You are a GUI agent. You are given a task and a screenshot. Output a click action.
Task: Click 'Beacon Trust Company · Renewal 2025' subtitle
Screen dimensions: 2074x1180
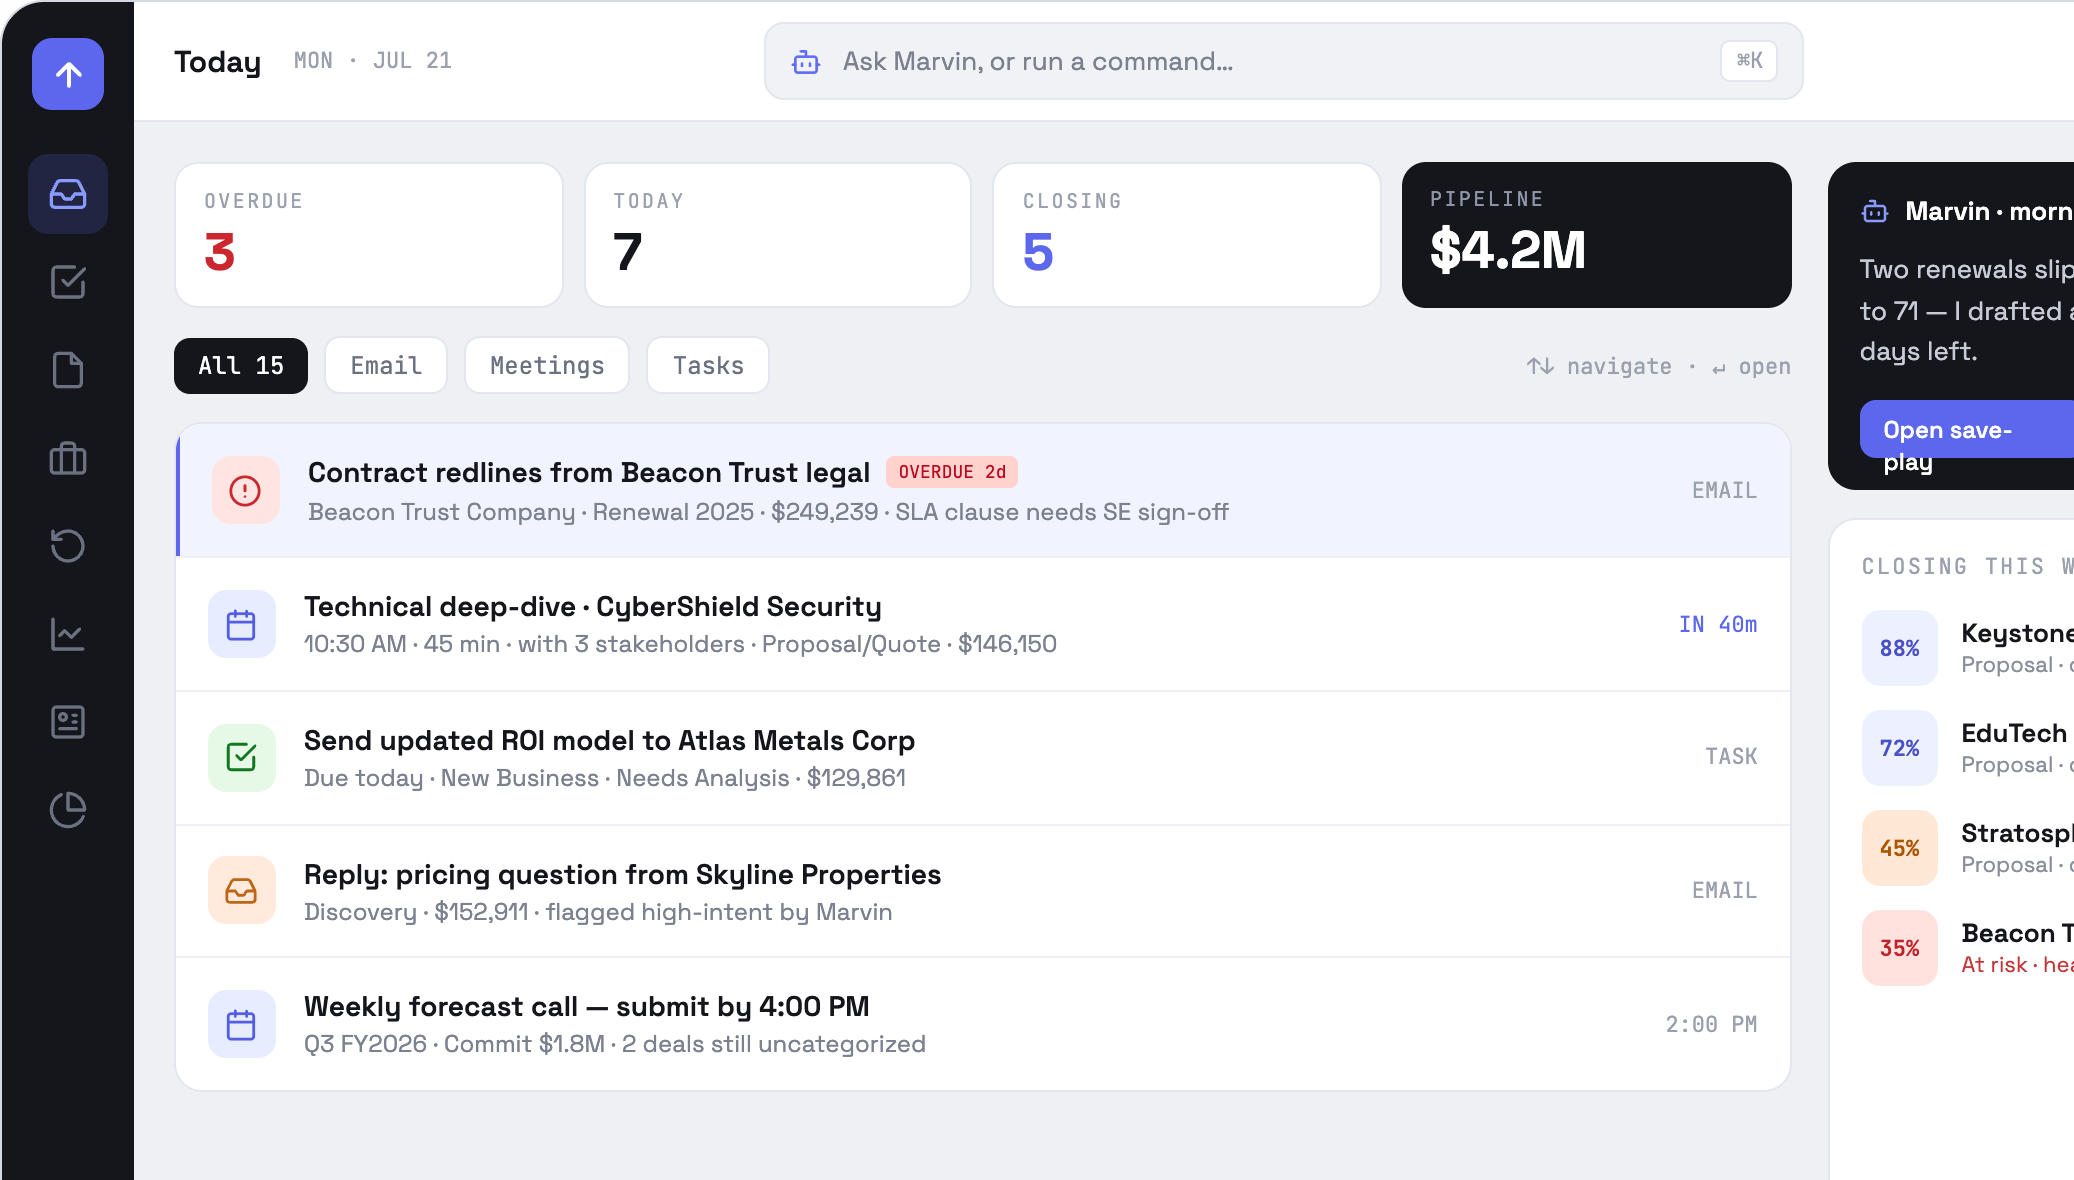(x=531, y=512)
